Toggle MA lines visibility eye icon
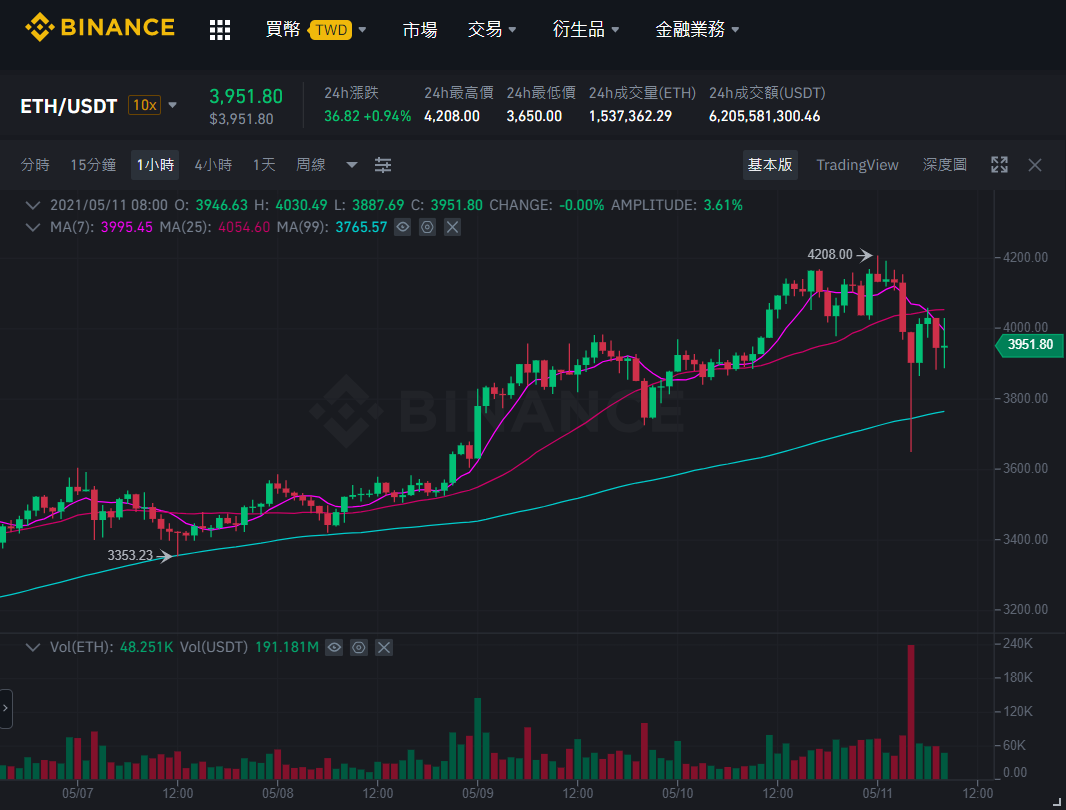The image size is (1066, 810). click(x=402, y=227)
